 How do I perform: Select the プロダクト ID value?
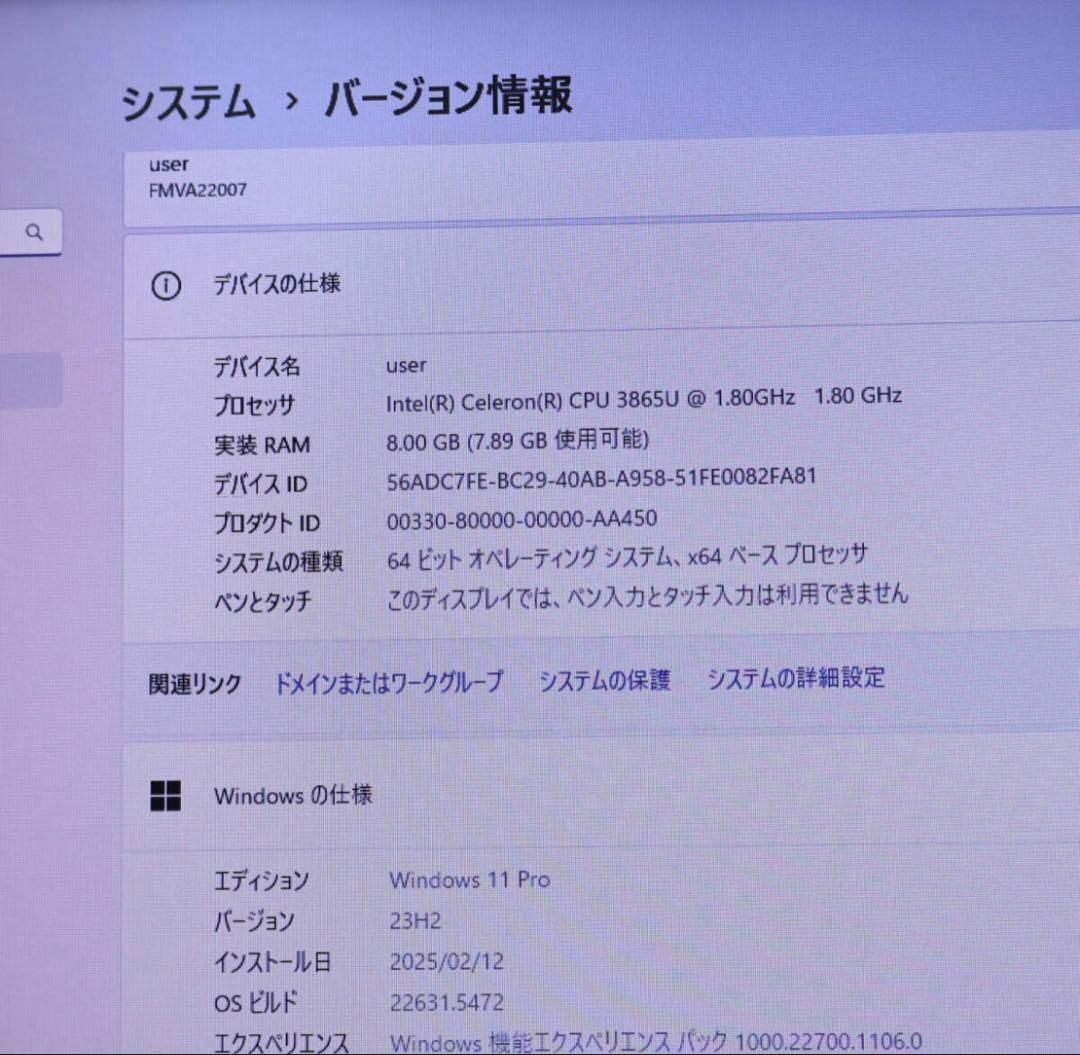(521, 519)
